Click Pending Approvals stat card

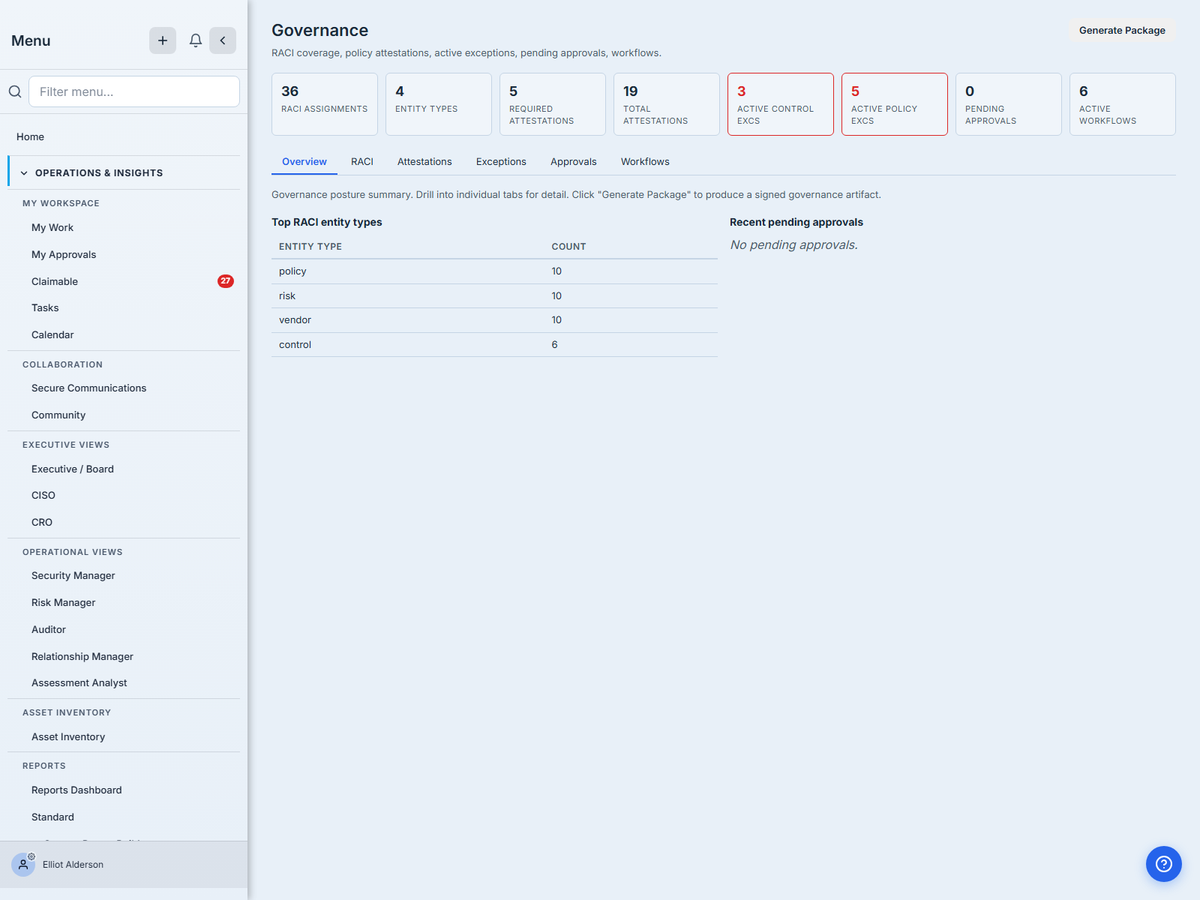click(1009, 104)
